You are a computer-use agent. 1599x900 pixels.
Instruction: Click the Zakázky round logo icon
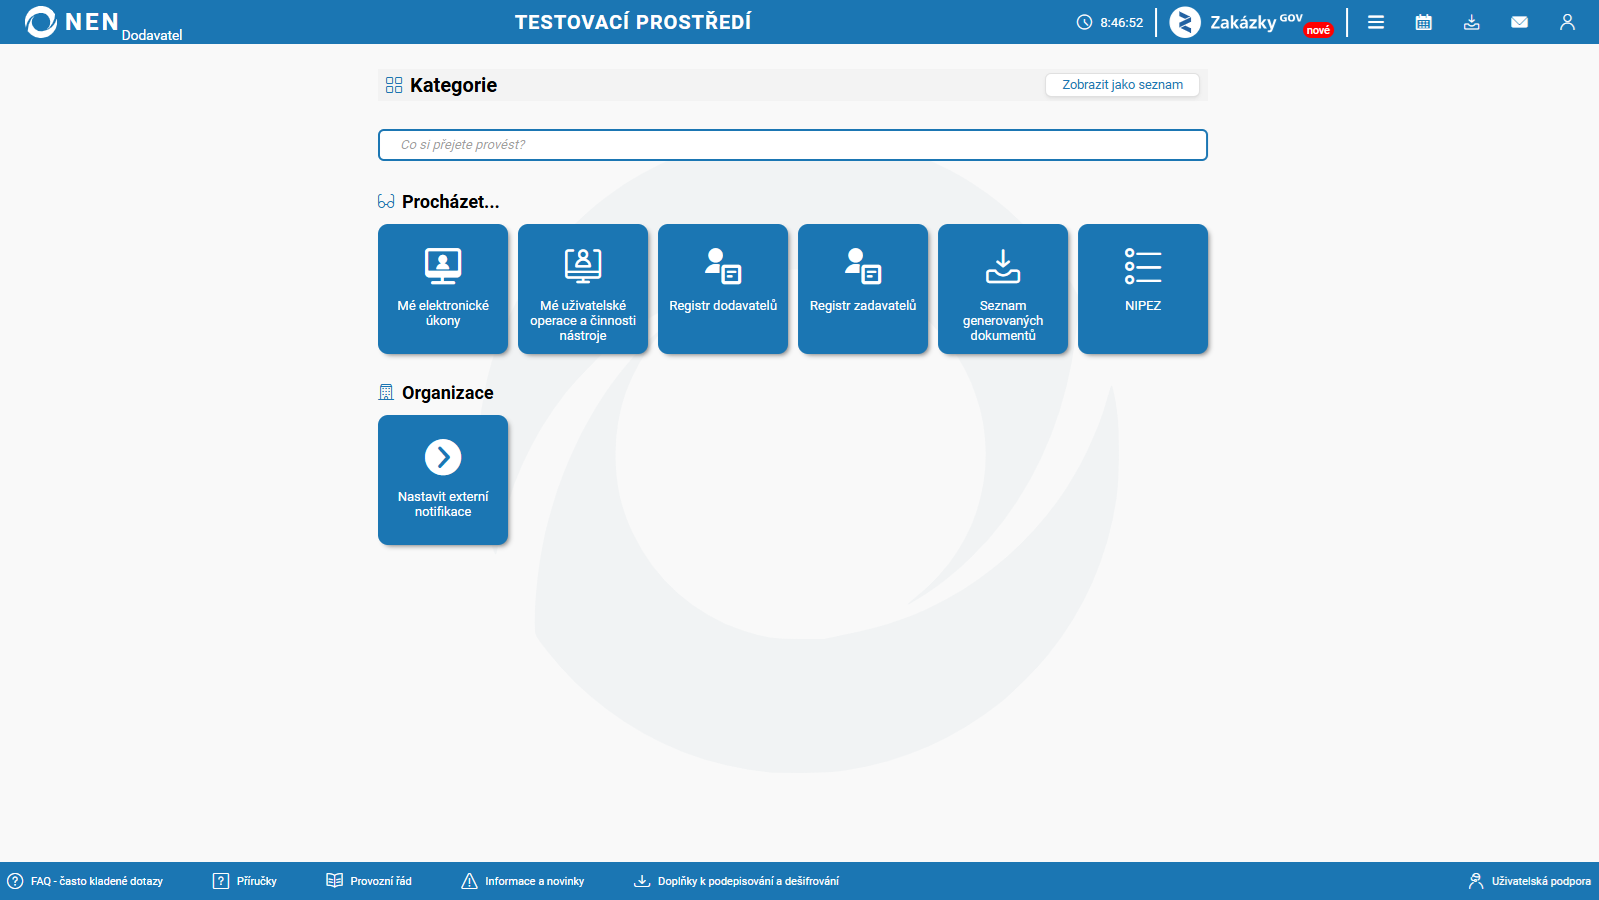pyautogui.click(x=1185, y=22)
